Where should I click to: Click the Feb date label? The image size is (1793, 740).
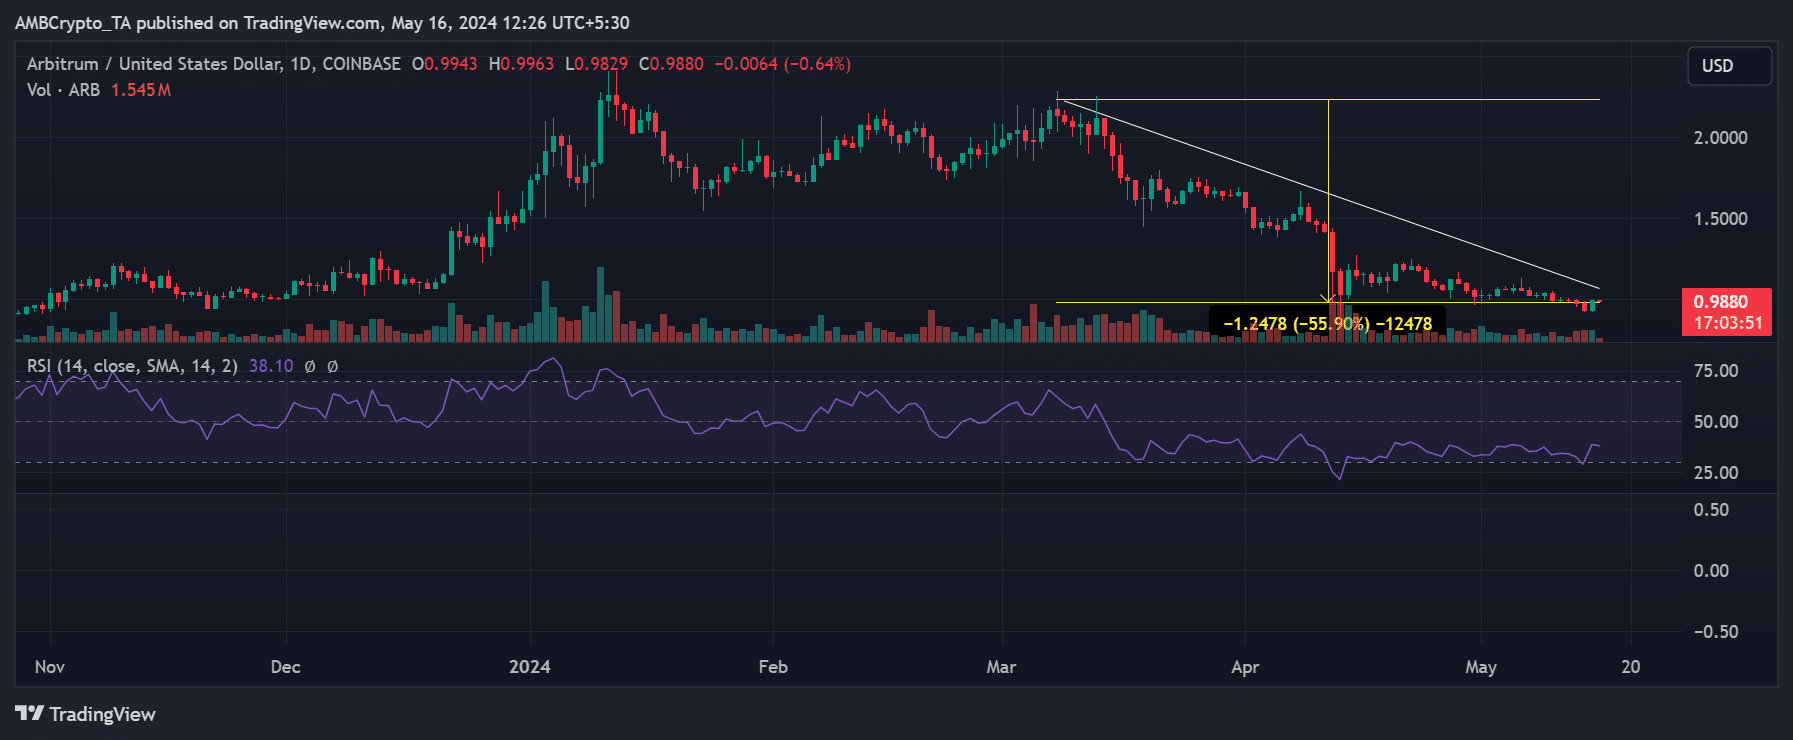pos(773,667)
